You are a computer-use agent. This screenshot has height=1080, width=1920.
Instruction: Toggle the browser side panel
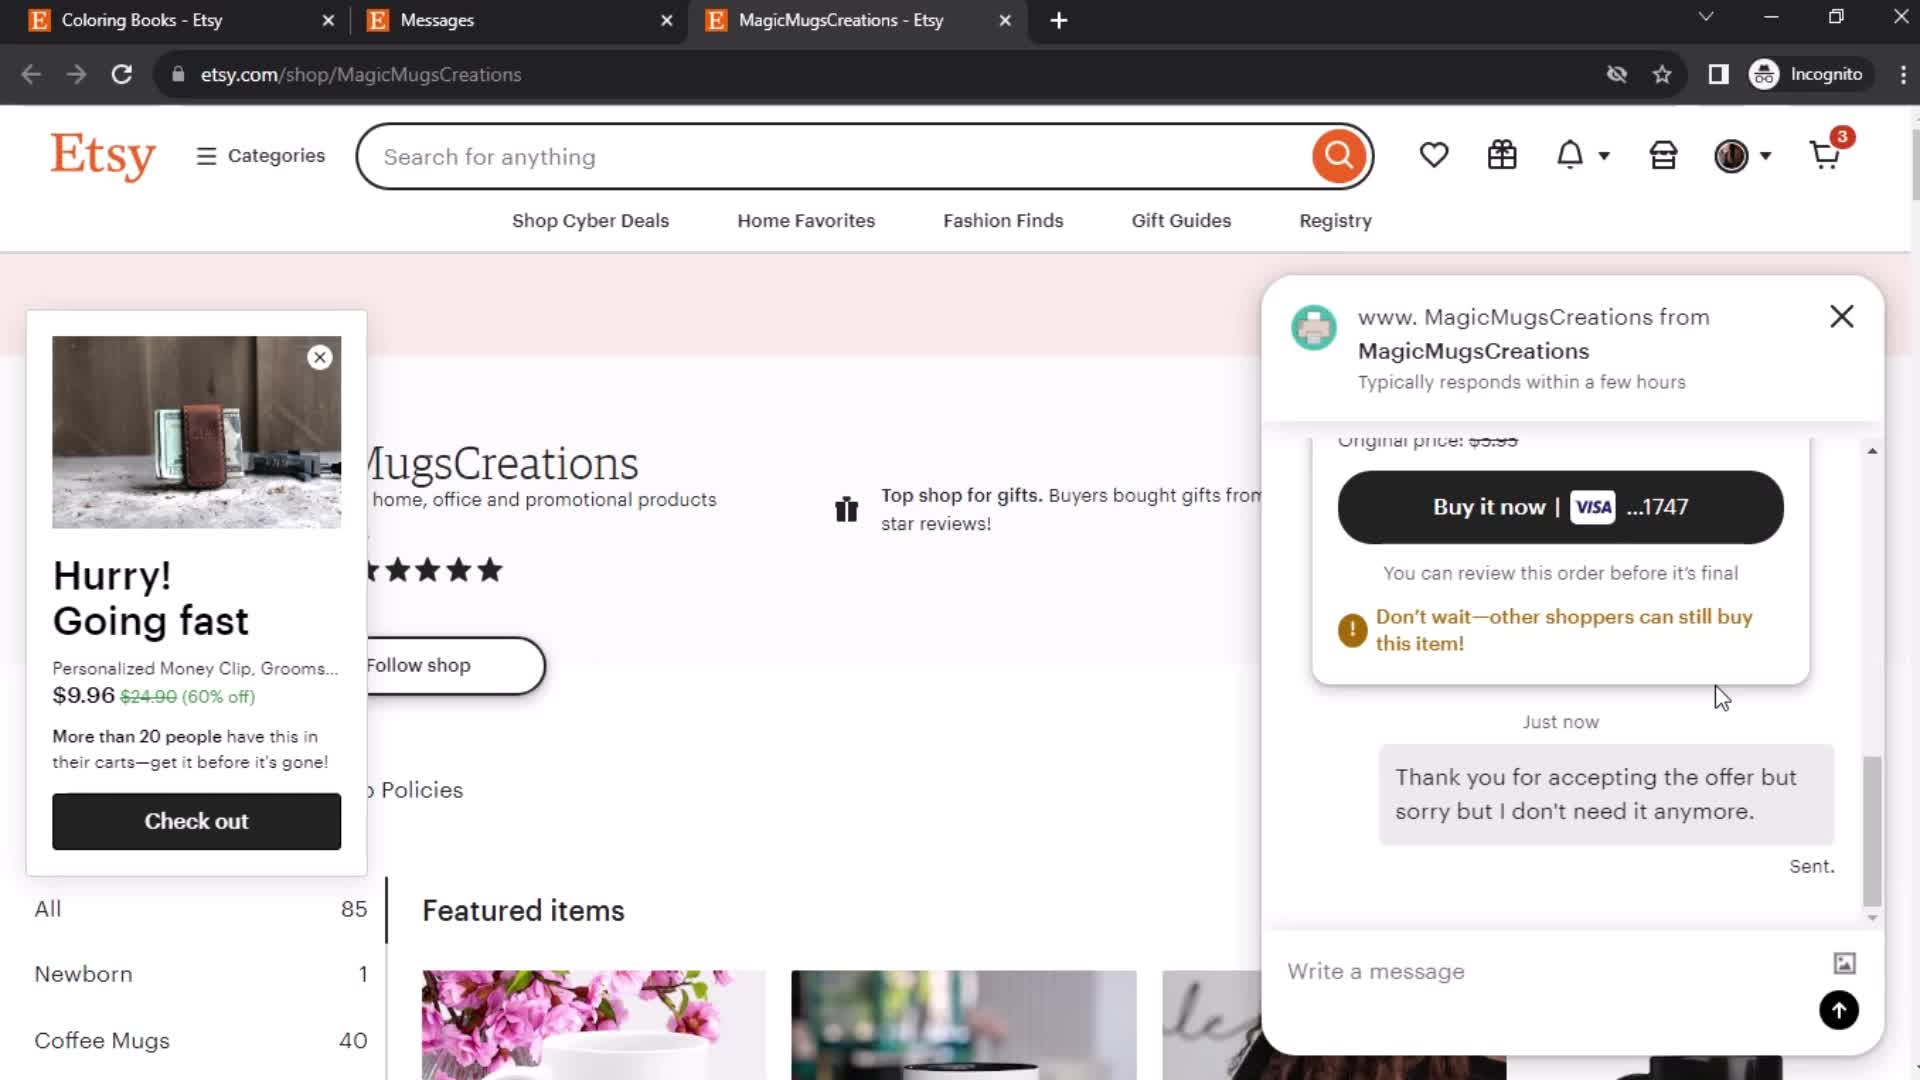1718,74
